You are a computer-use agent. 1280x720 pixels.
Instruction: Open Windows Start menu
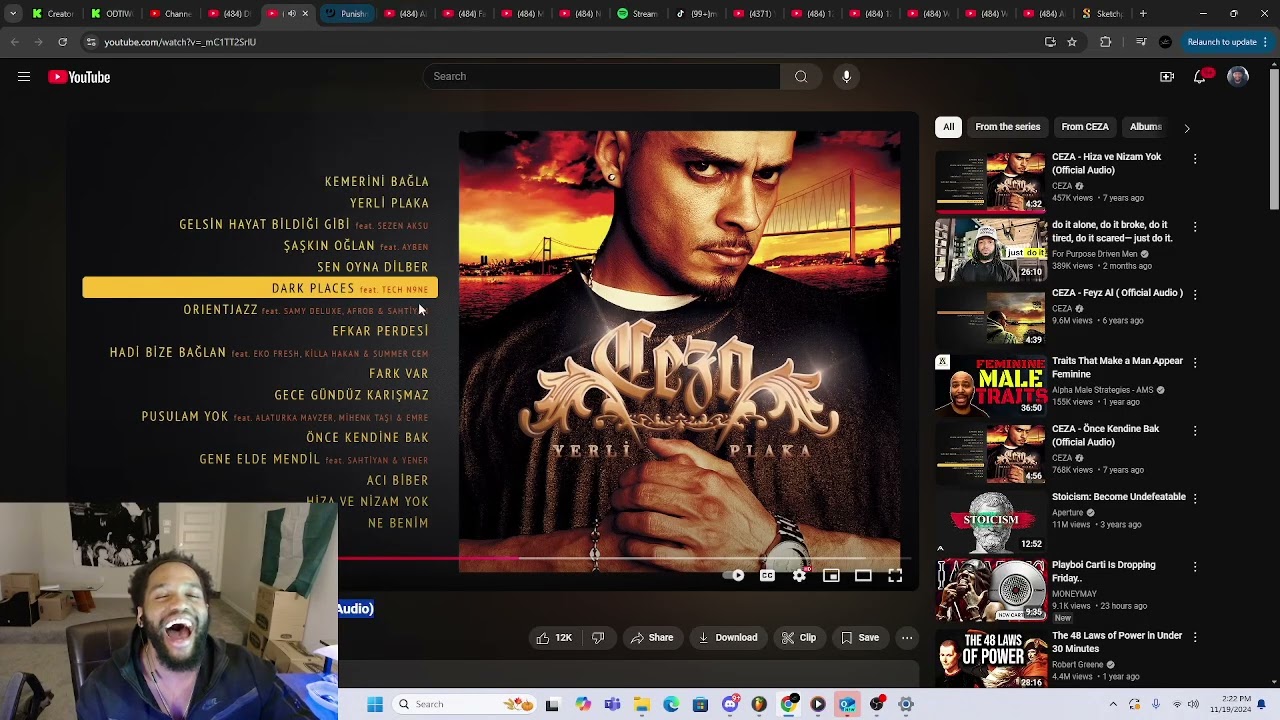pyautogui.click(x=375, y=704)
